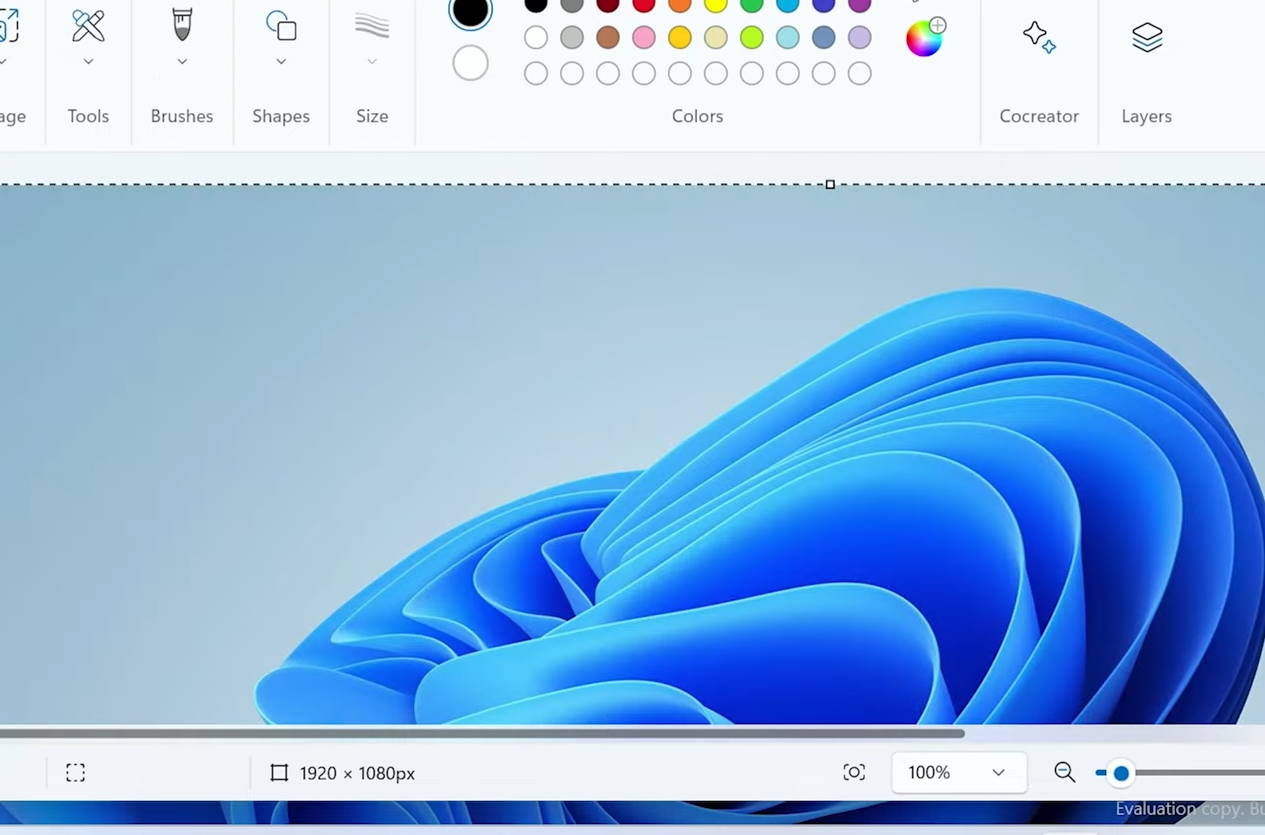Open the Shapes gallery icon
This screenshot has height=835, width=1265.
click(281, 27)
